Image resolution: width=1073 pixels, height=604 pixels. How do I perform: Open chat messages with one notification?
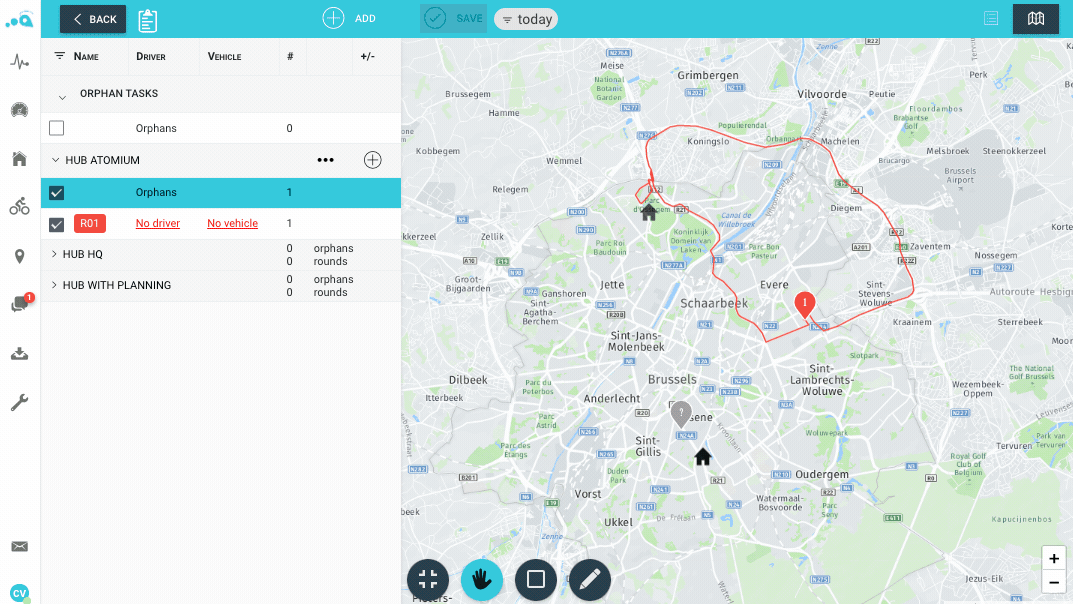point(21,303)
